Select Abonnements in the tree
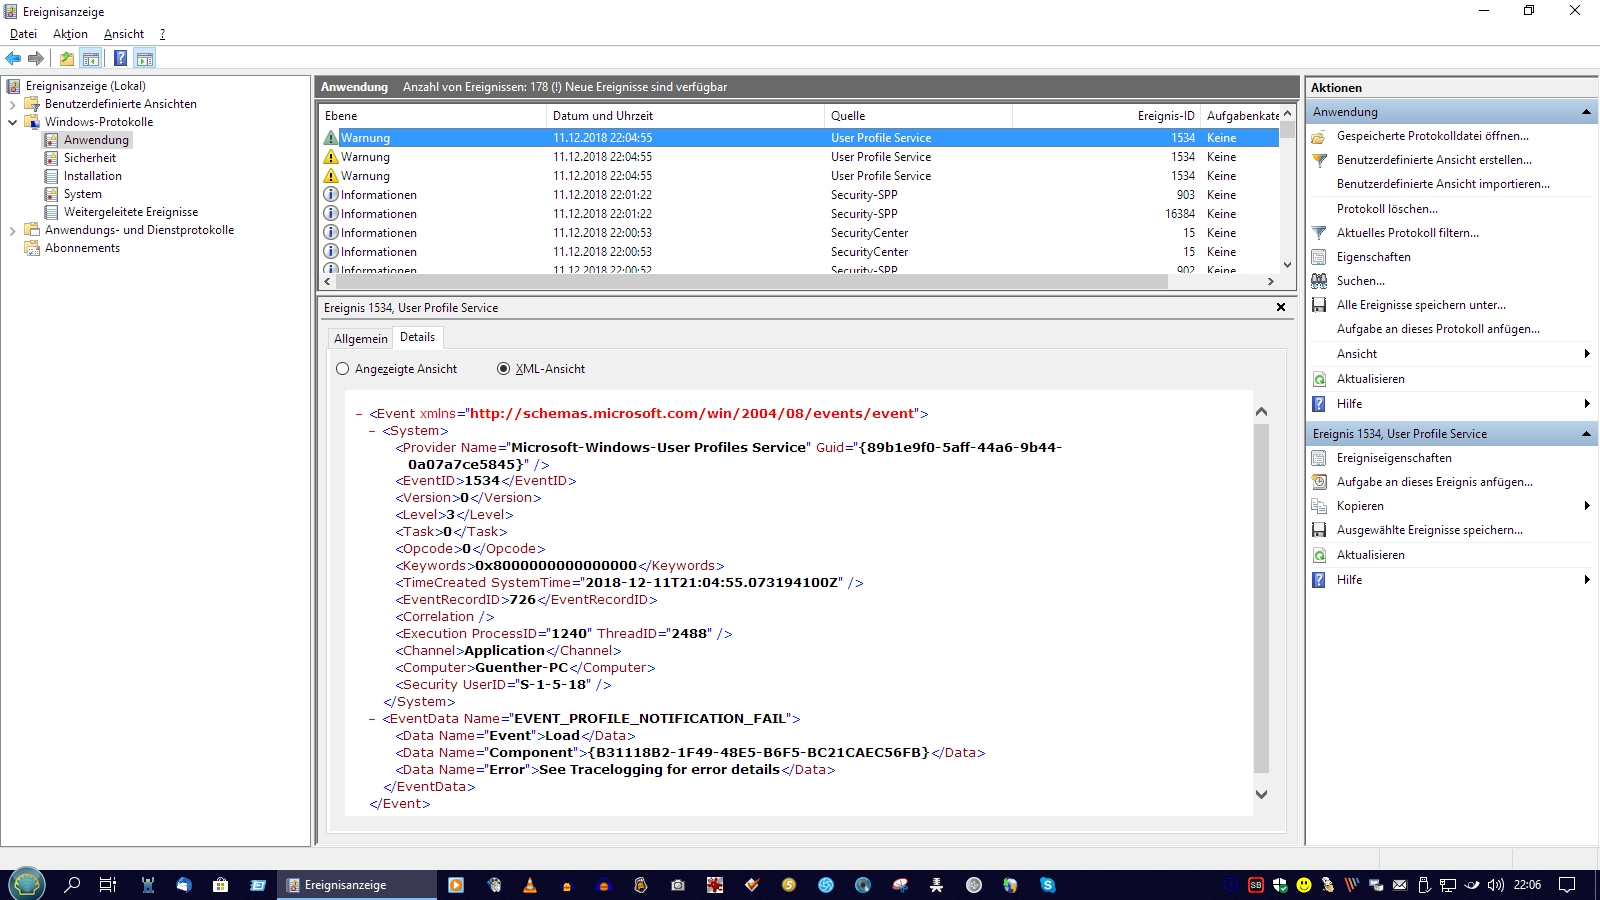This screenshot has width=1600, height=900. 82,248
